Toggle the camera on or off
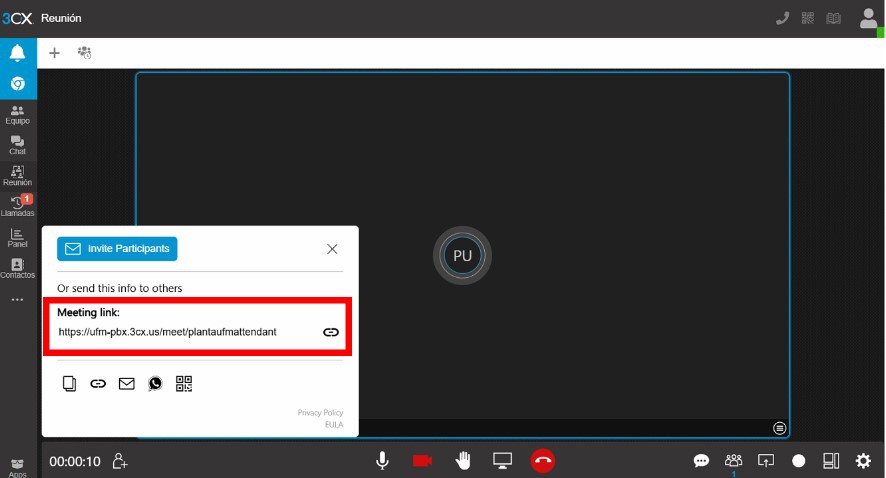 422,460
